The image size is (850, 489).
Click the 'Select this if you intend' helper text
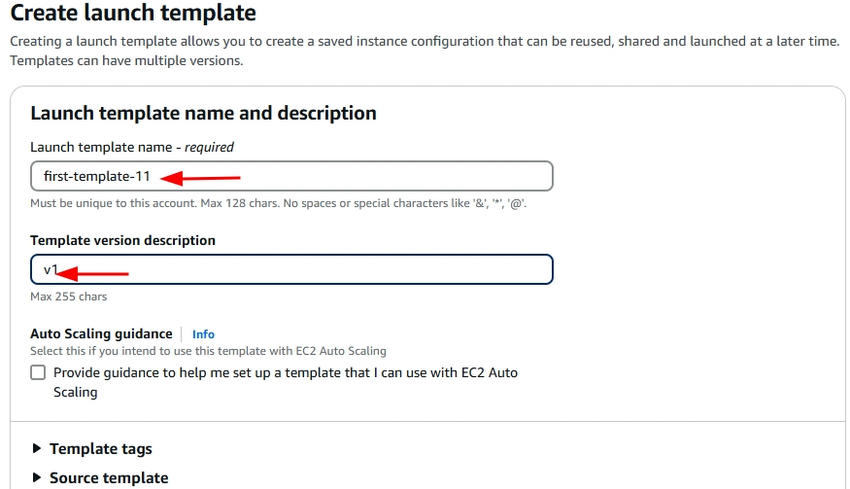pyautogui.click(x=208, y=351)
